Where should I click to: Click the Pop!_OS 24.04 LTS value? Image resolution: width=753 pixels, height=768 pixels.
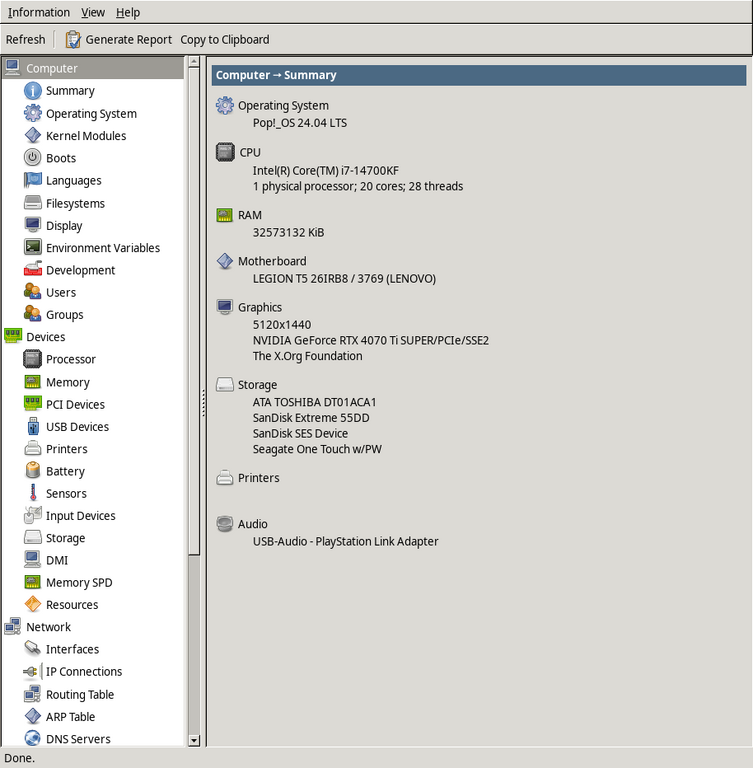coord(300,123)
